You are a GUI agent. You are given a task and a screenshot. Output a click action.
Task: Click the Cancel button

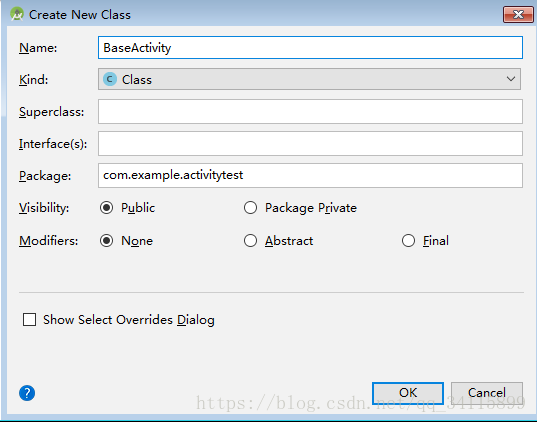(x=487, y=393)
